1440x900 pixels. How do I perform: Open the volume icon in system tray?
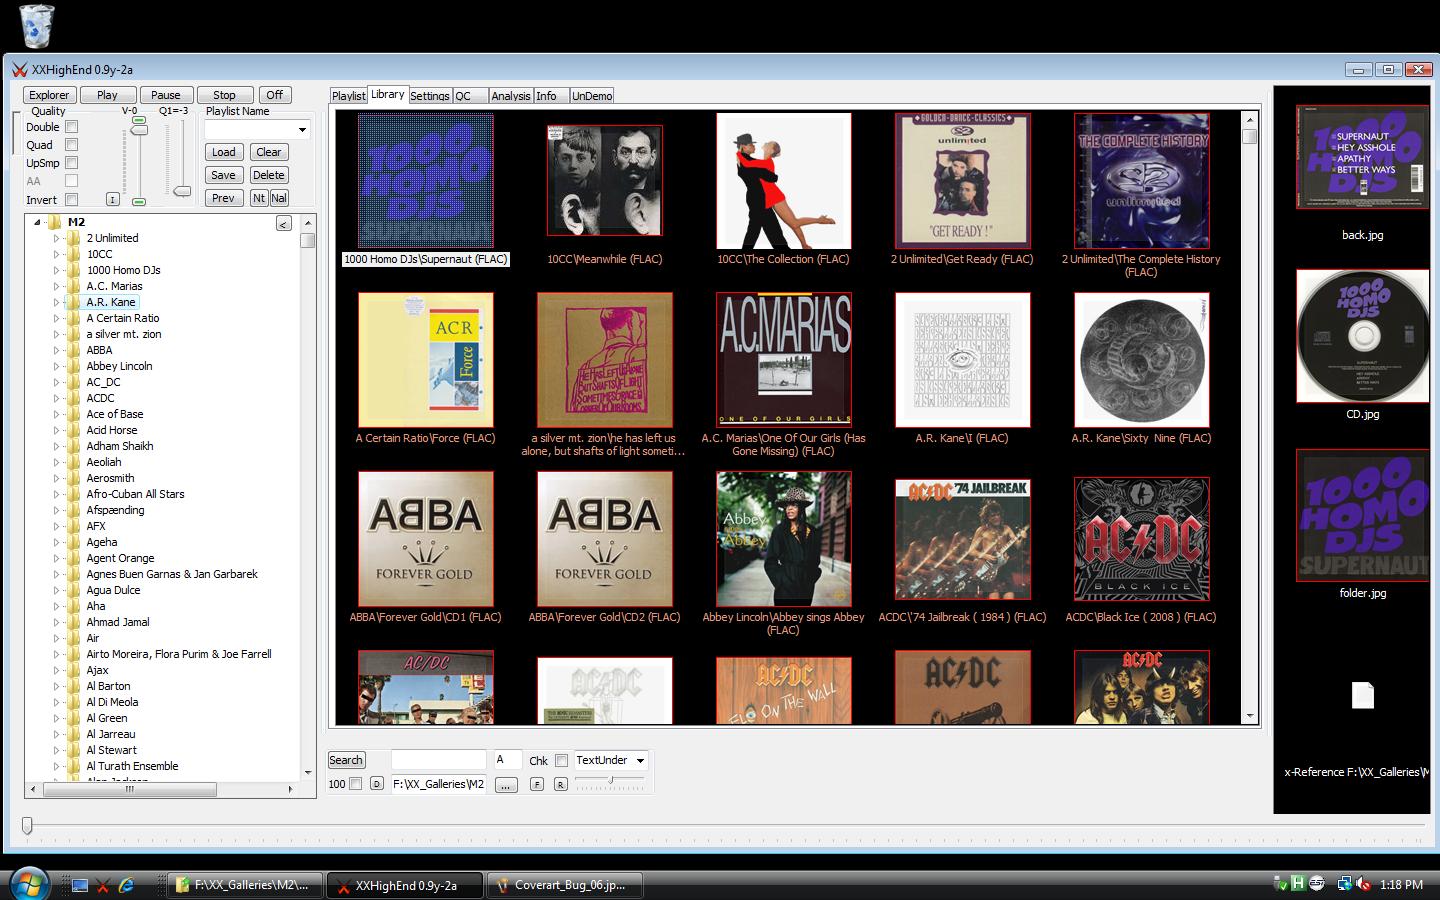(1362, 884)
